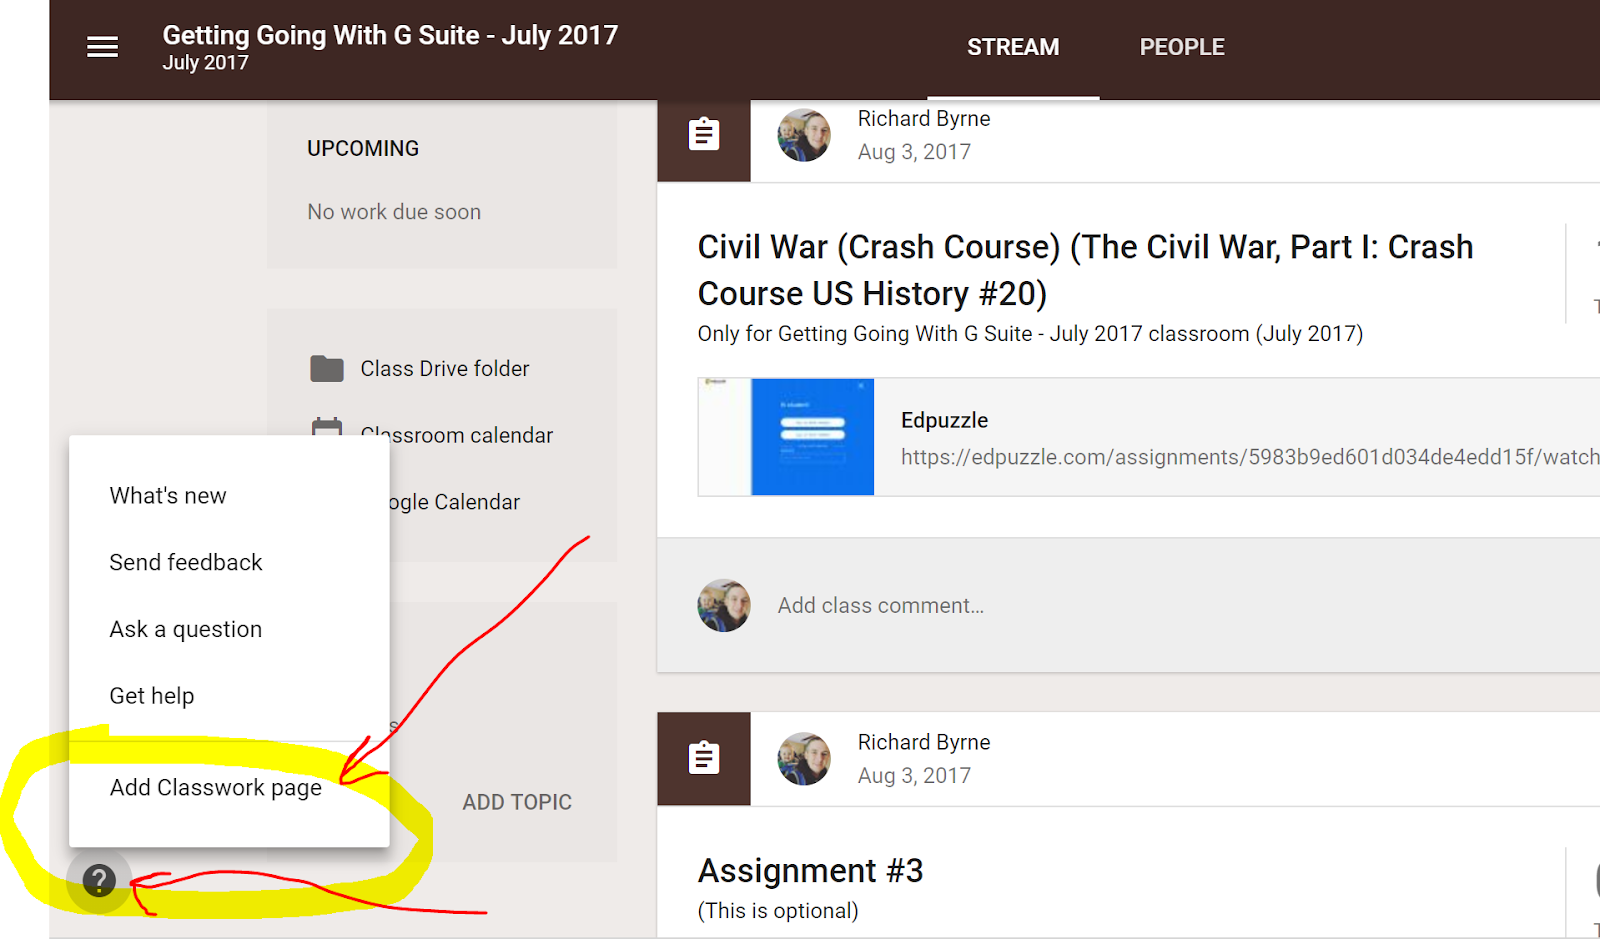Choose Ask a question

click(x=186, y=629)
